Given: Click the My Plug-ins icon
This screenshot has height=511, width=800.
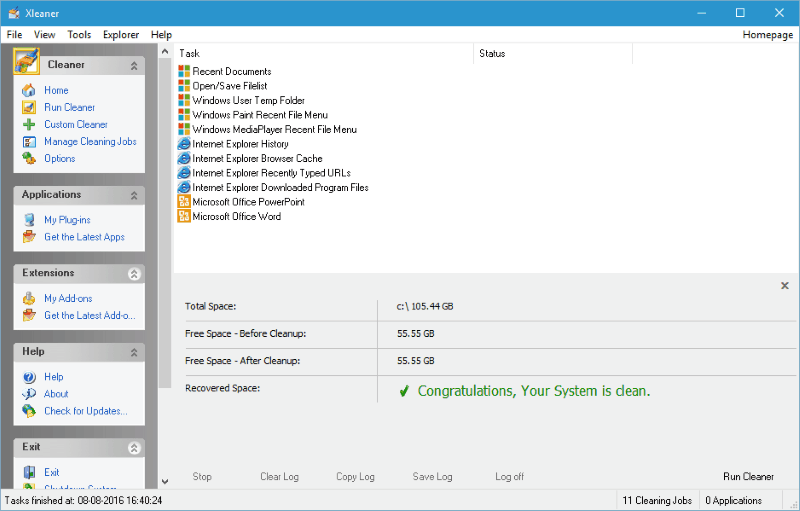Looking at the screenshot, I should tap(29, 220).
